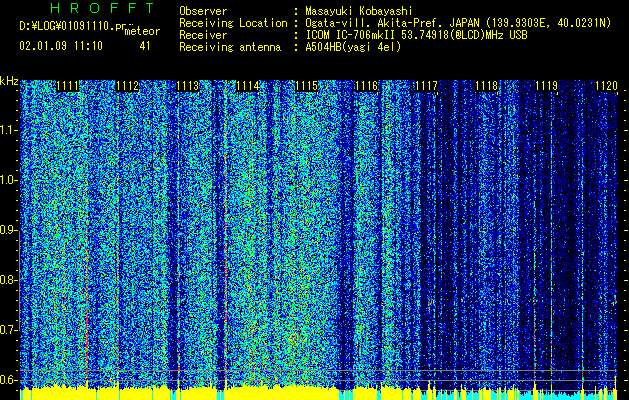
Task: Click the 0.7 kHz axis label
Action: point(8,330)
